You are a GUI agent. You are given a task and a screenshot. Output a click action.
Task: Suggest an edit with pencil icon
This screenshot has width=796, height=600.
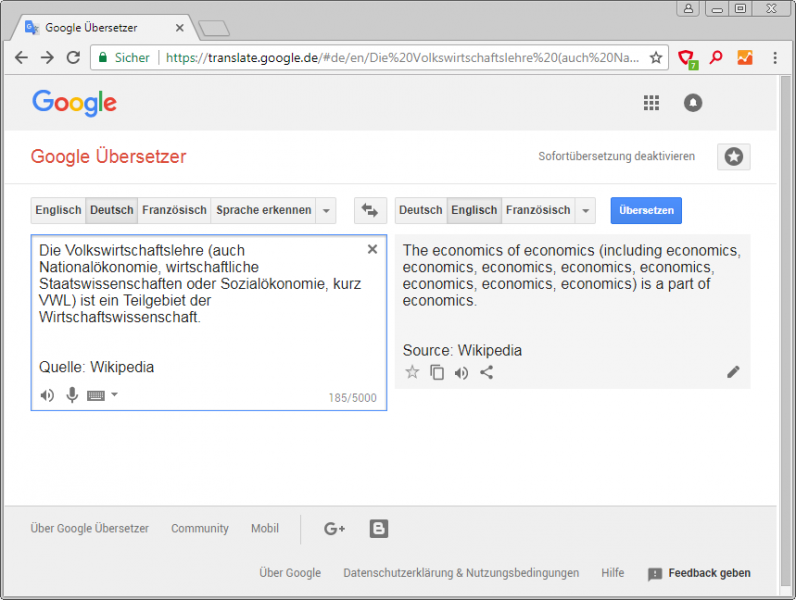click(x=733, y=372)
